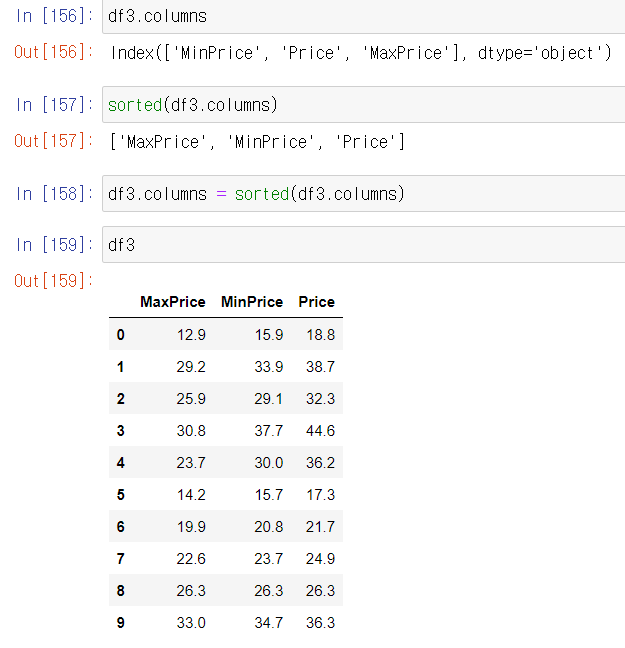This screenshot has height=648, width=625.
Task: Select the Out[157] prompt label
Action: pos(54,141)
